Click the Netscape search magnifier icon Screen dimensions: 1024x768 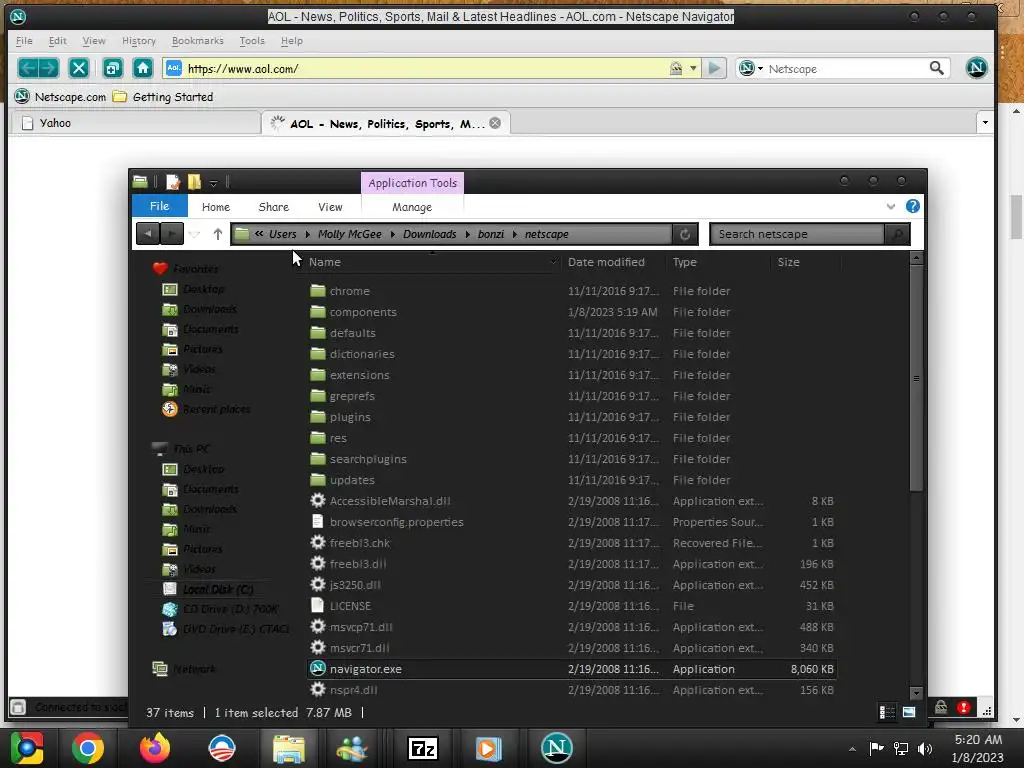point(936,68)
